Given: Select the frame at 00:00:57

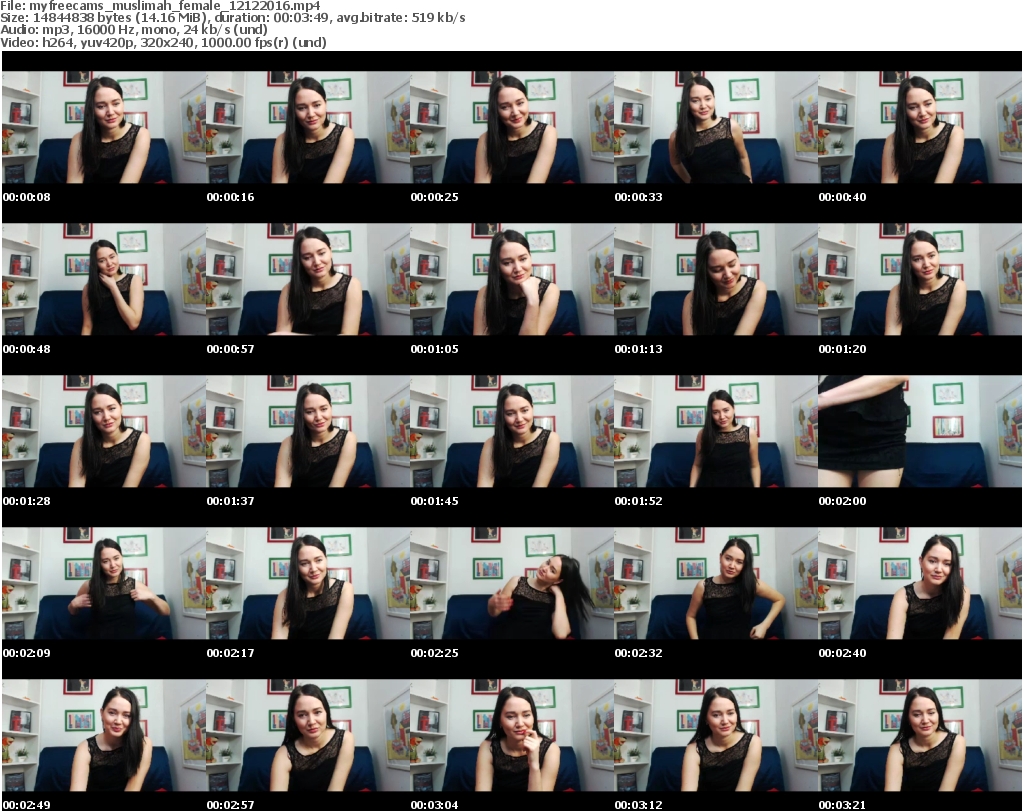Looking at the screenshot, I should pos(308,279).
